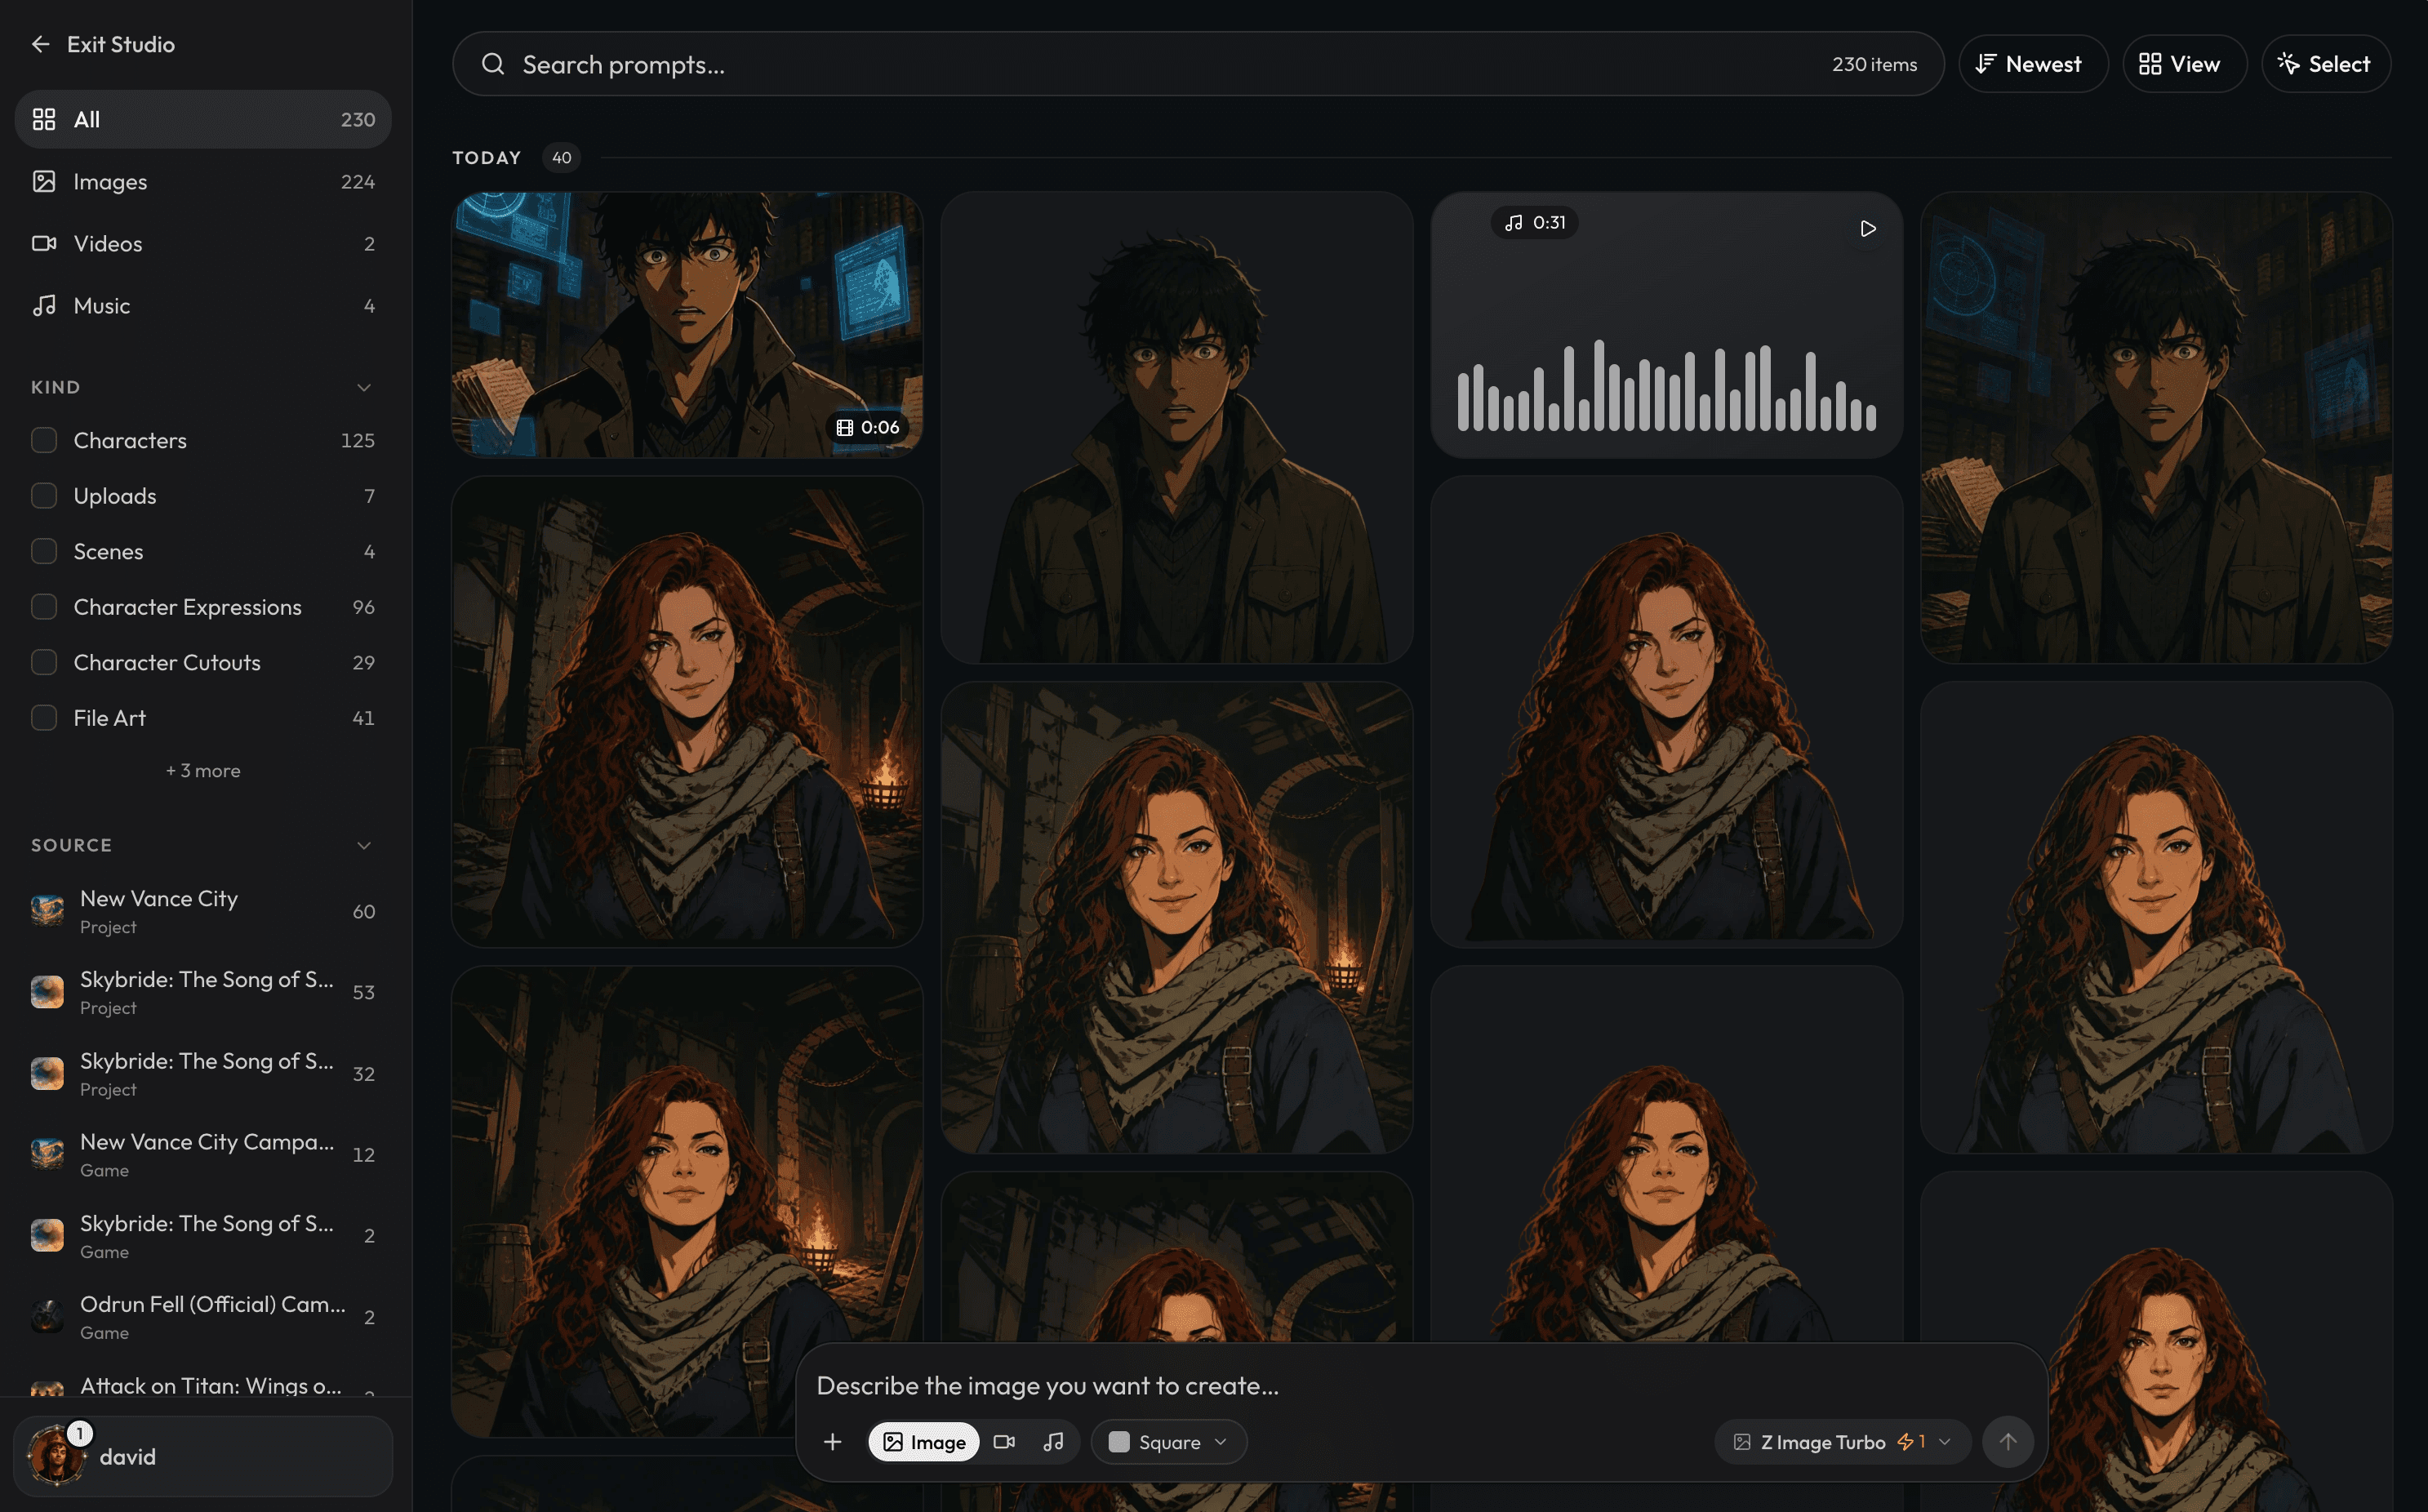
Task: Click the New Vance City project icon
Action: point(47,911)
